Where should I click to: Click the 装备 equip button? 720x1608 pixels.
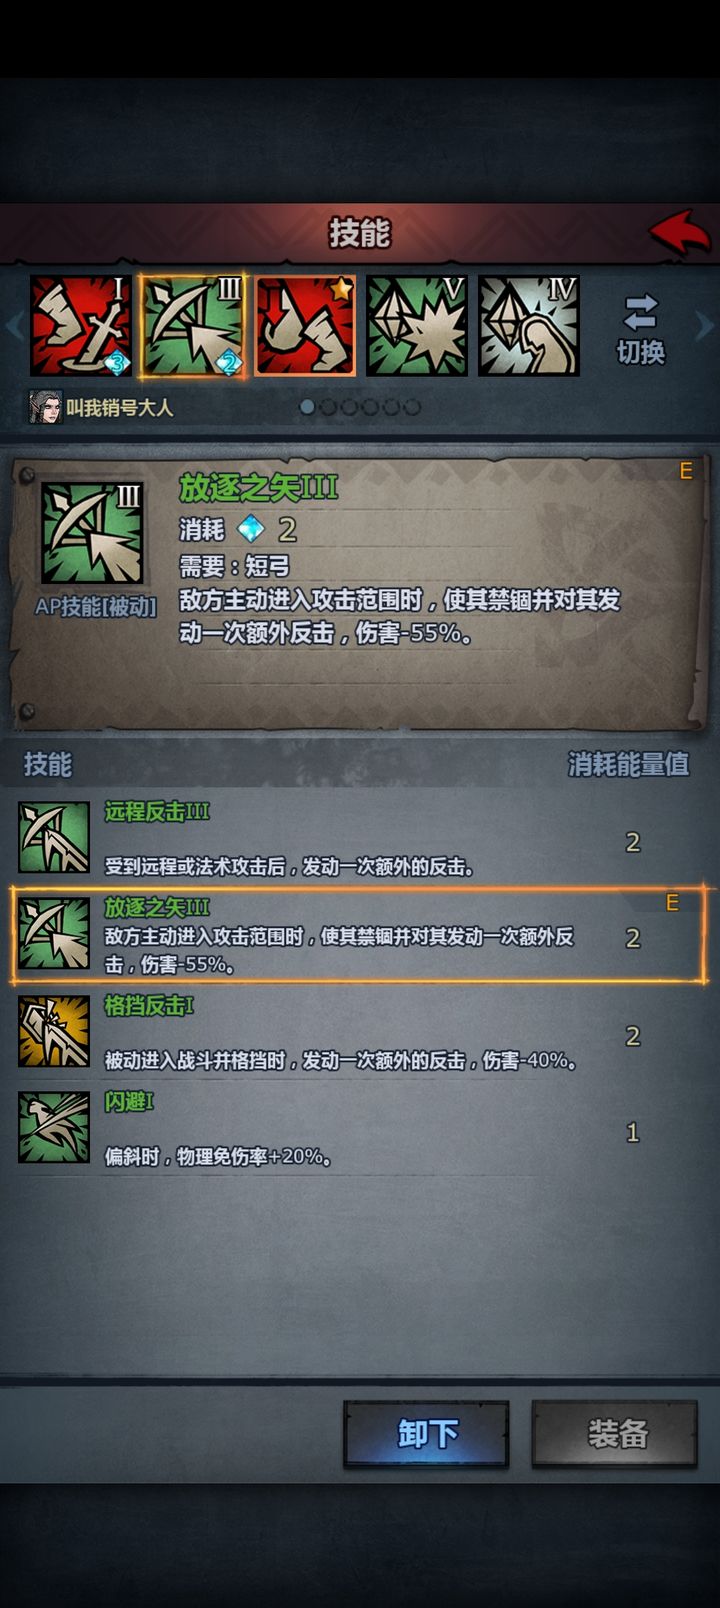click(615, 1434)
